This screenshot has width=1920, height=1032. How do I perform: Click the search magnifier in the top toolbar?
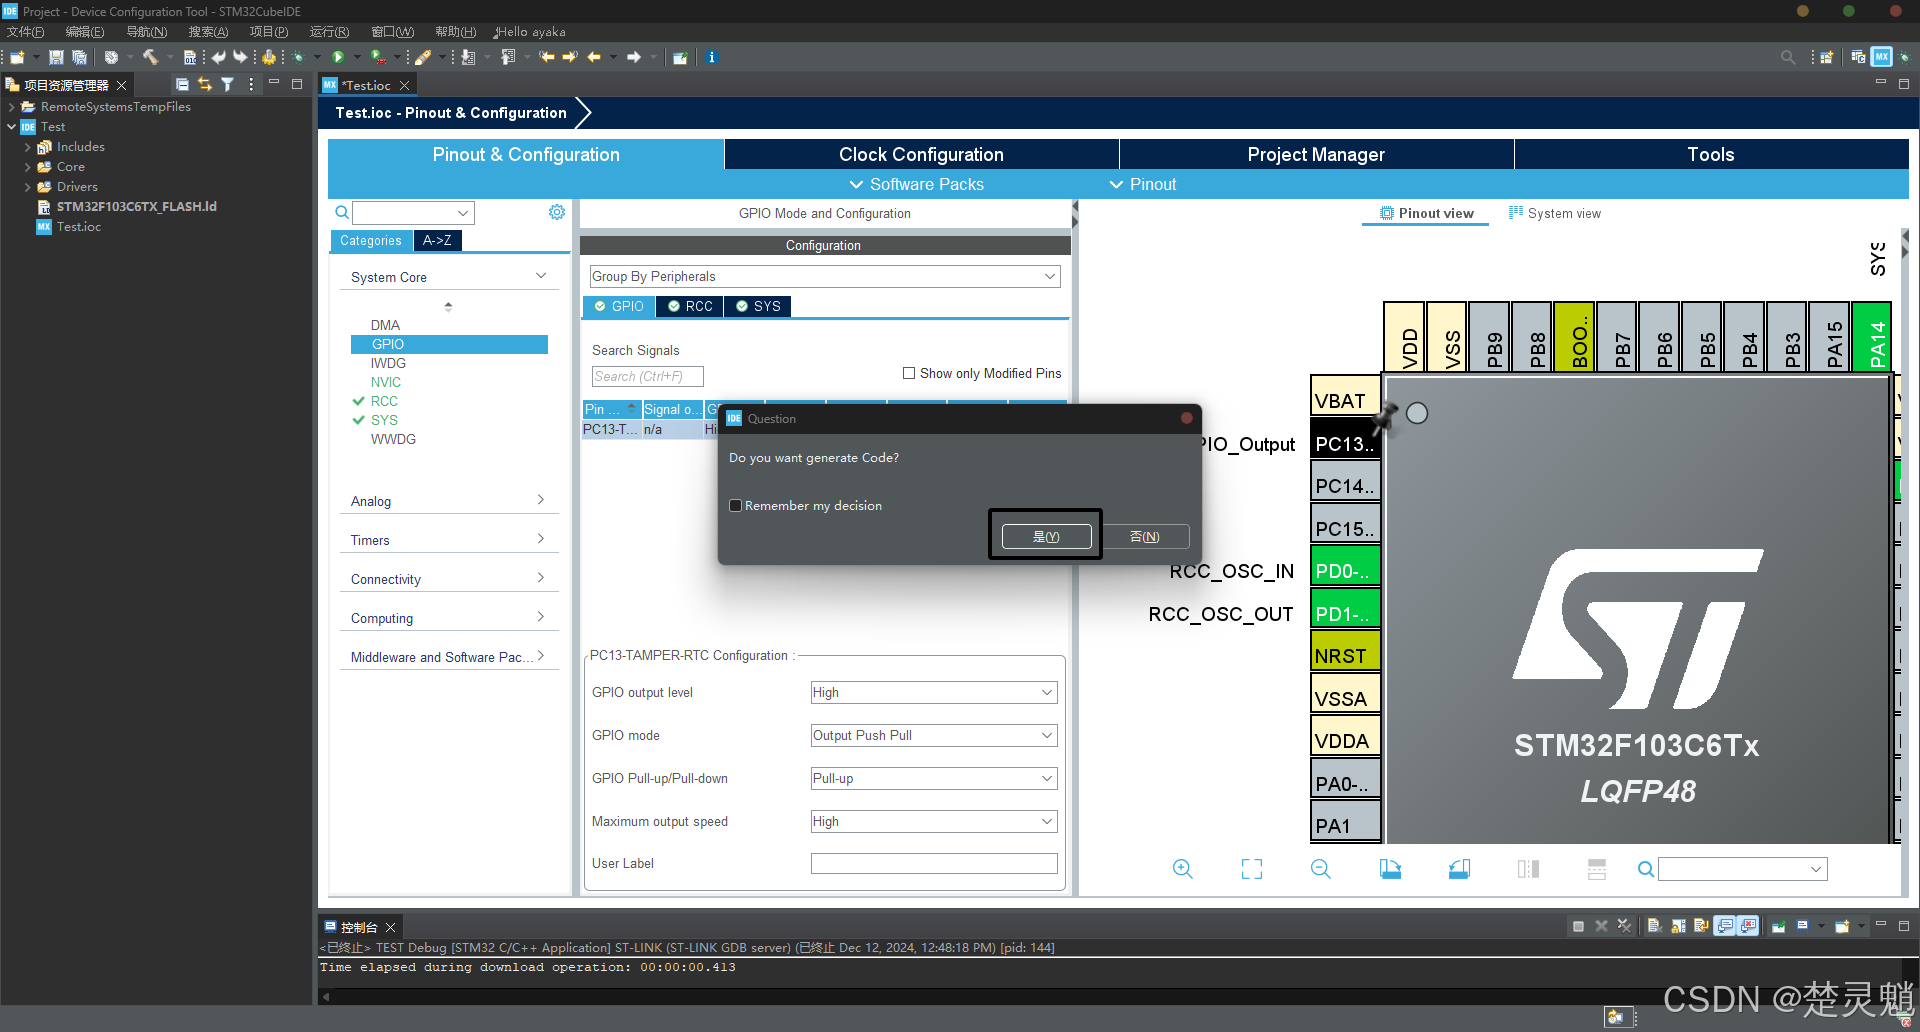pos(1788,57)
